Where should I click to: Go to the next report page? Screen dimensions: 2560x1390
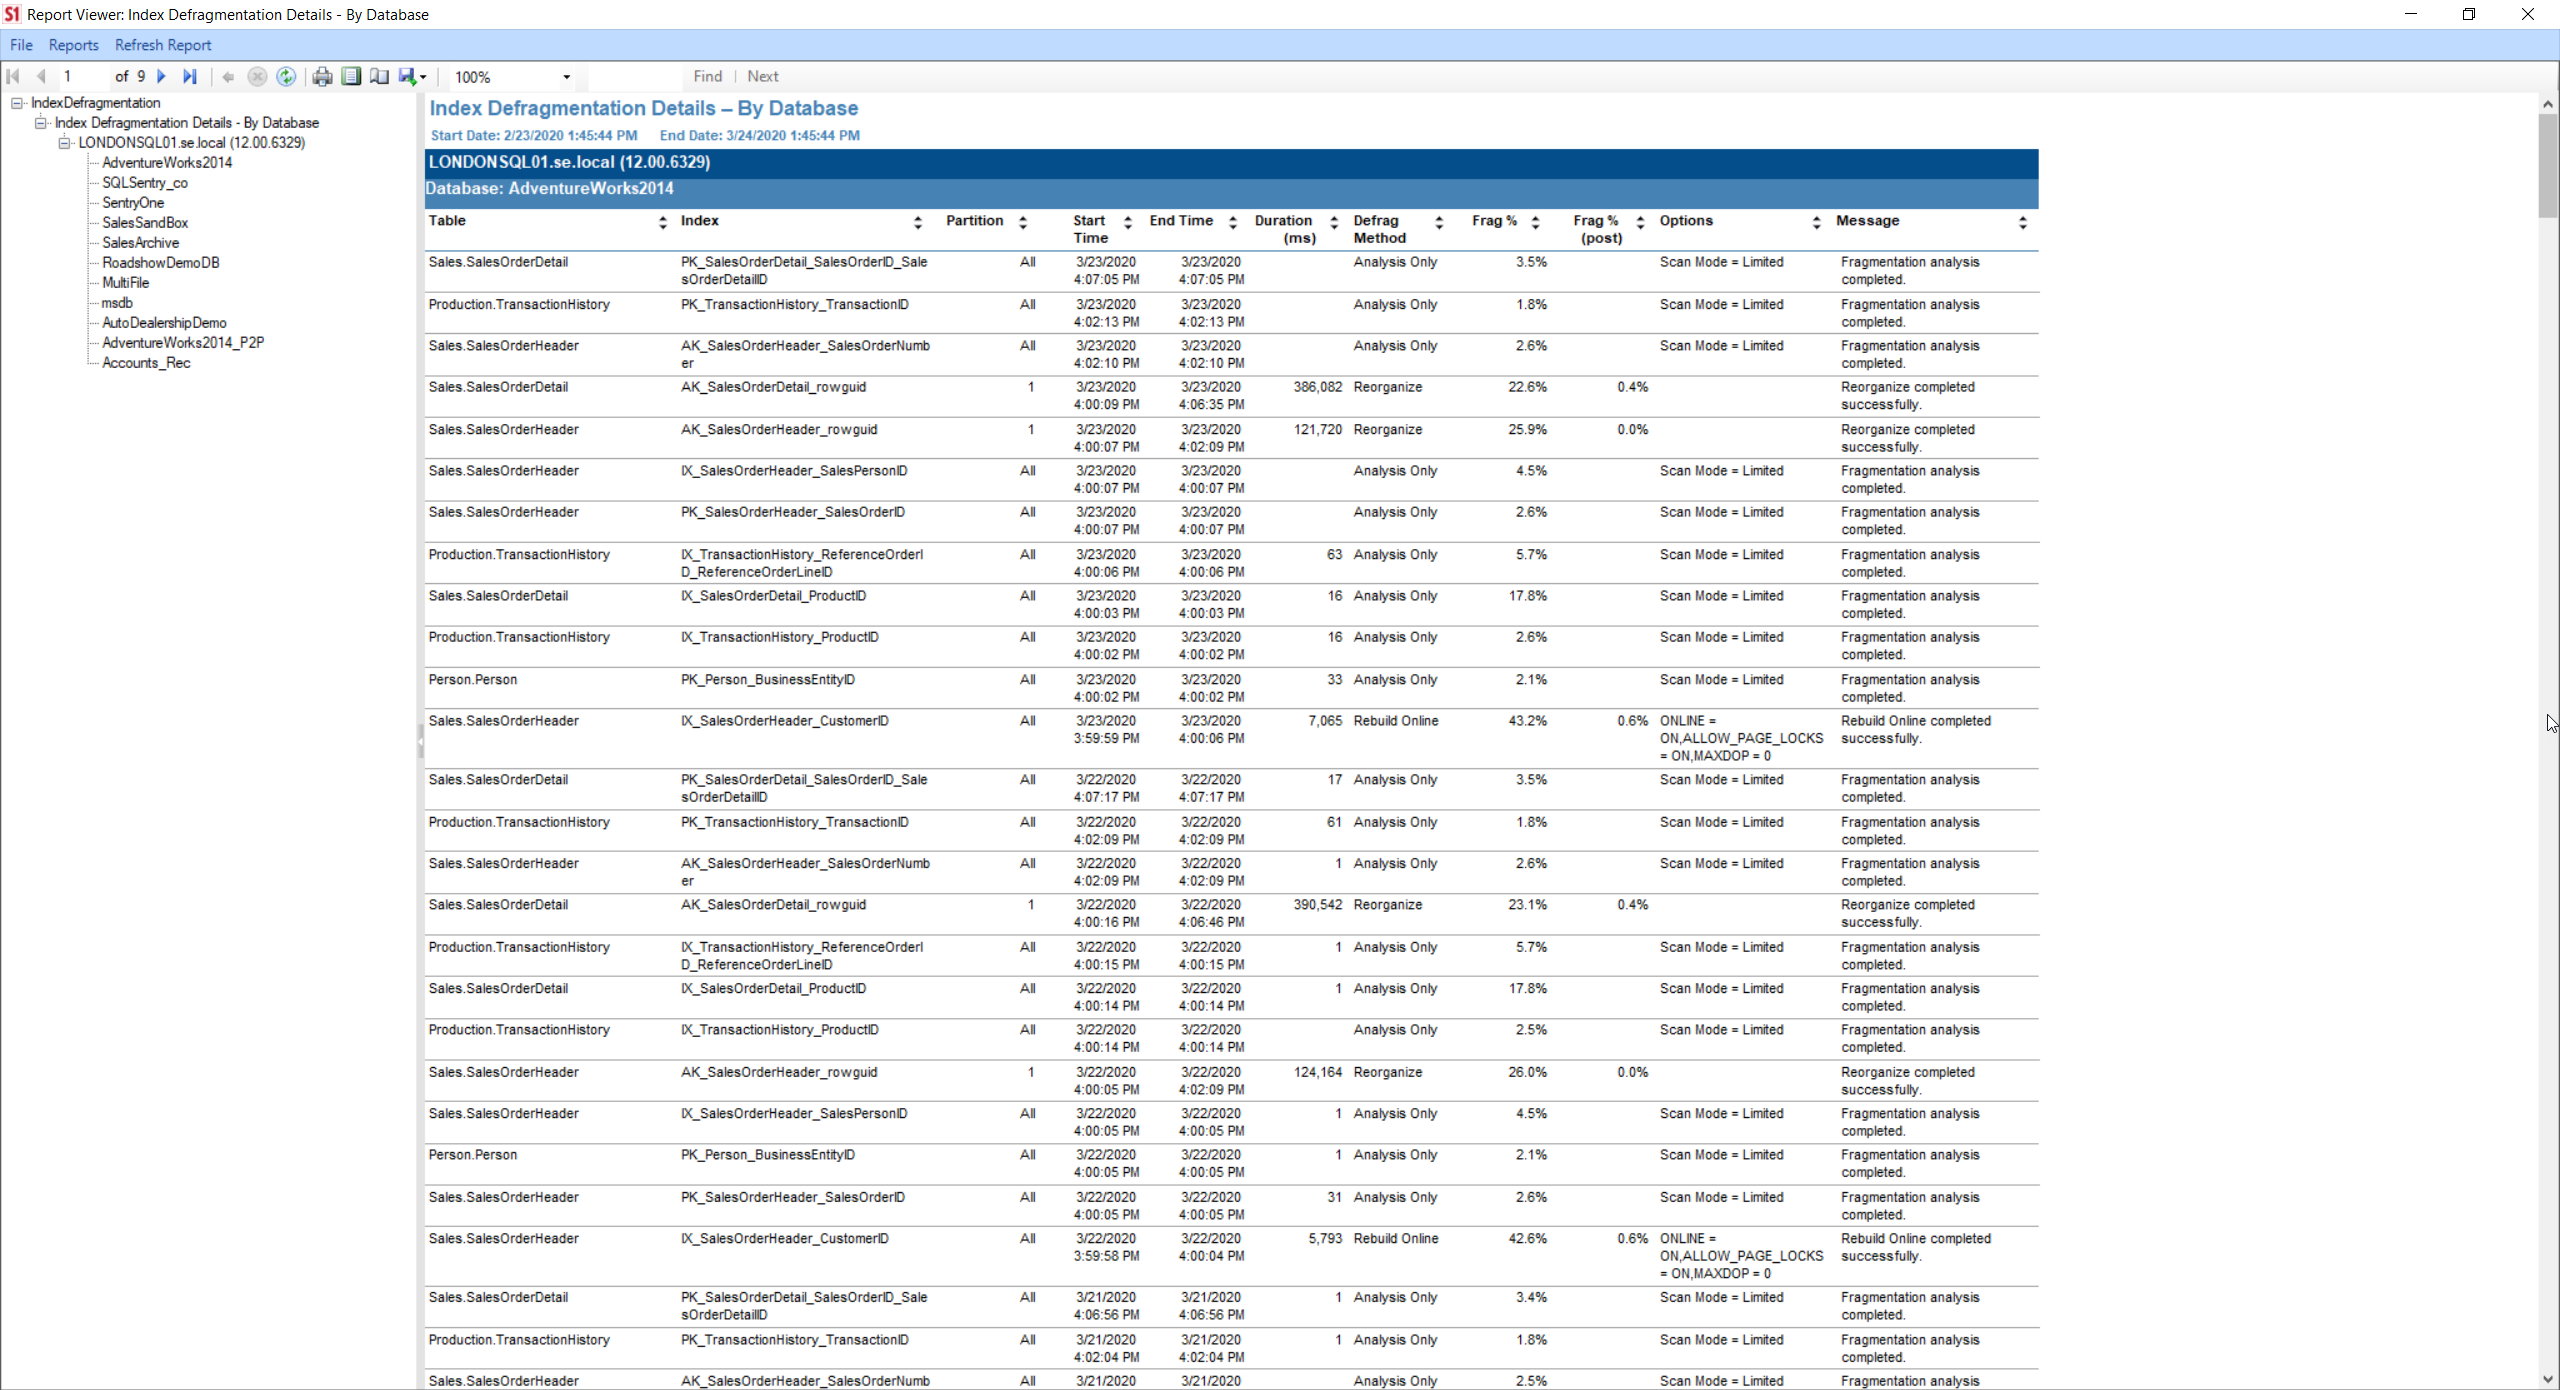click(x=161, y=76)
